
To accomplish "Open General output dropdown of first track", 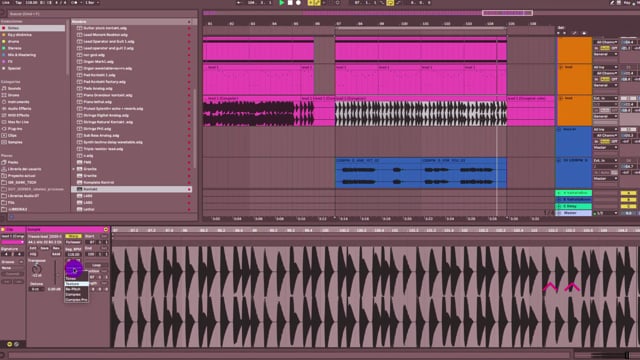I will pos(606,54).
